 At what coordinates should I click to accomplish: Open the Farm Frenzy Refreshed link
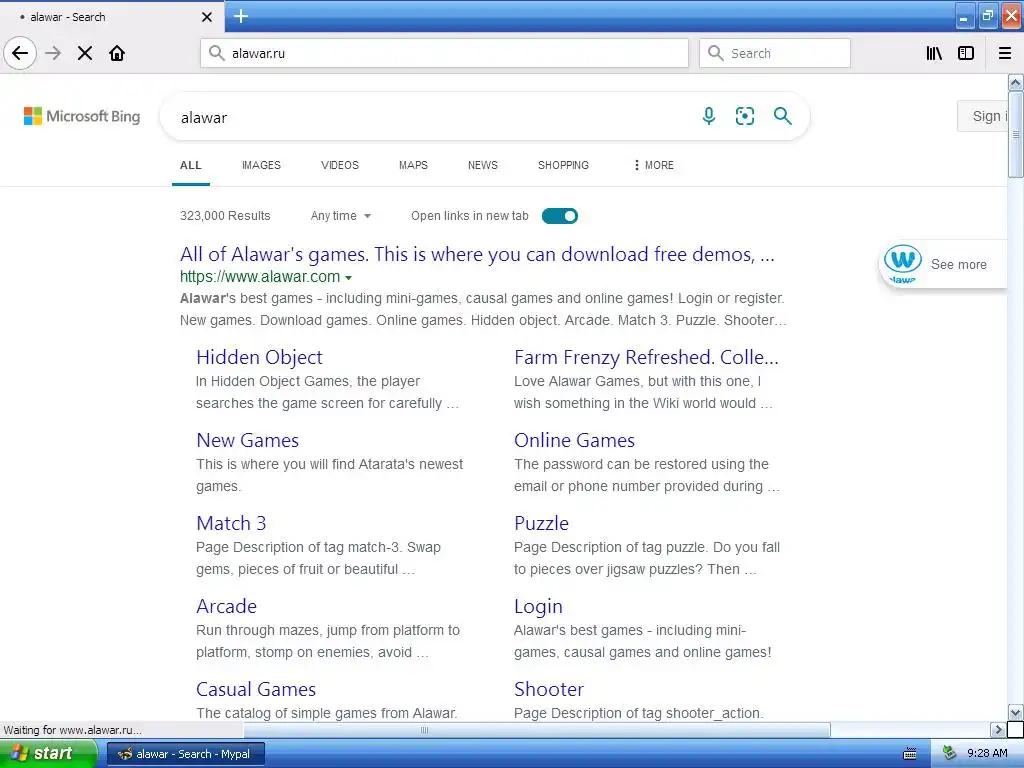tap(647, 357)
